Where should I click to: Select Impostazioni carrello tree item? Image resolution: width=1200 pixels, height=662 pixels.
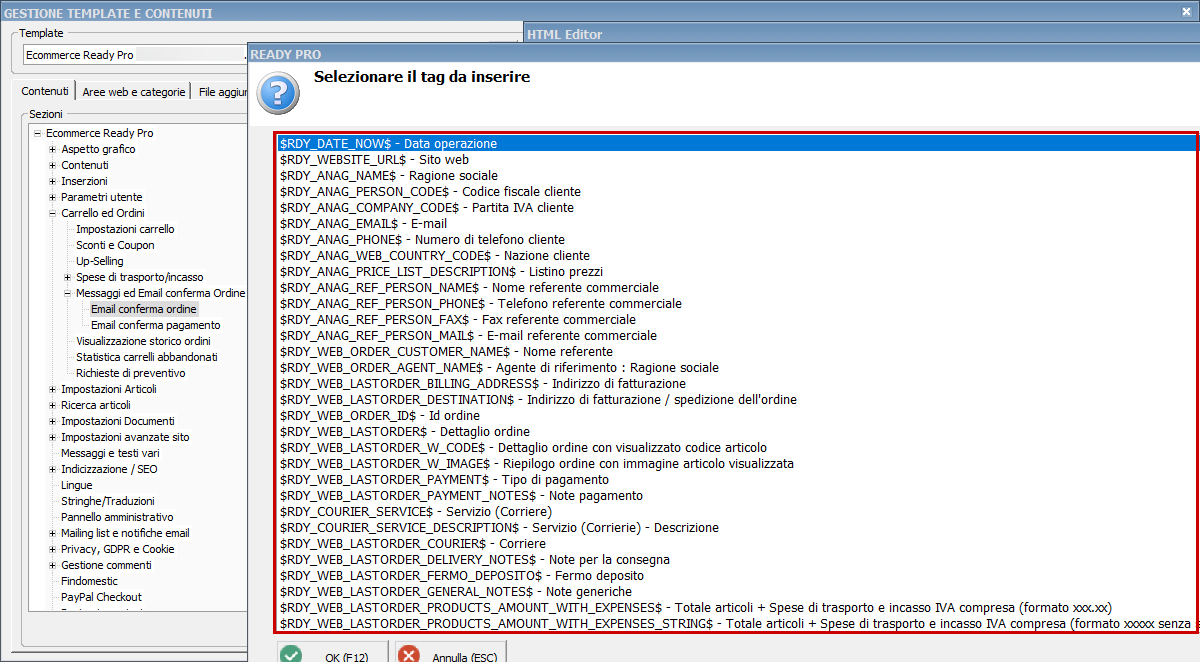pos(125,229)
